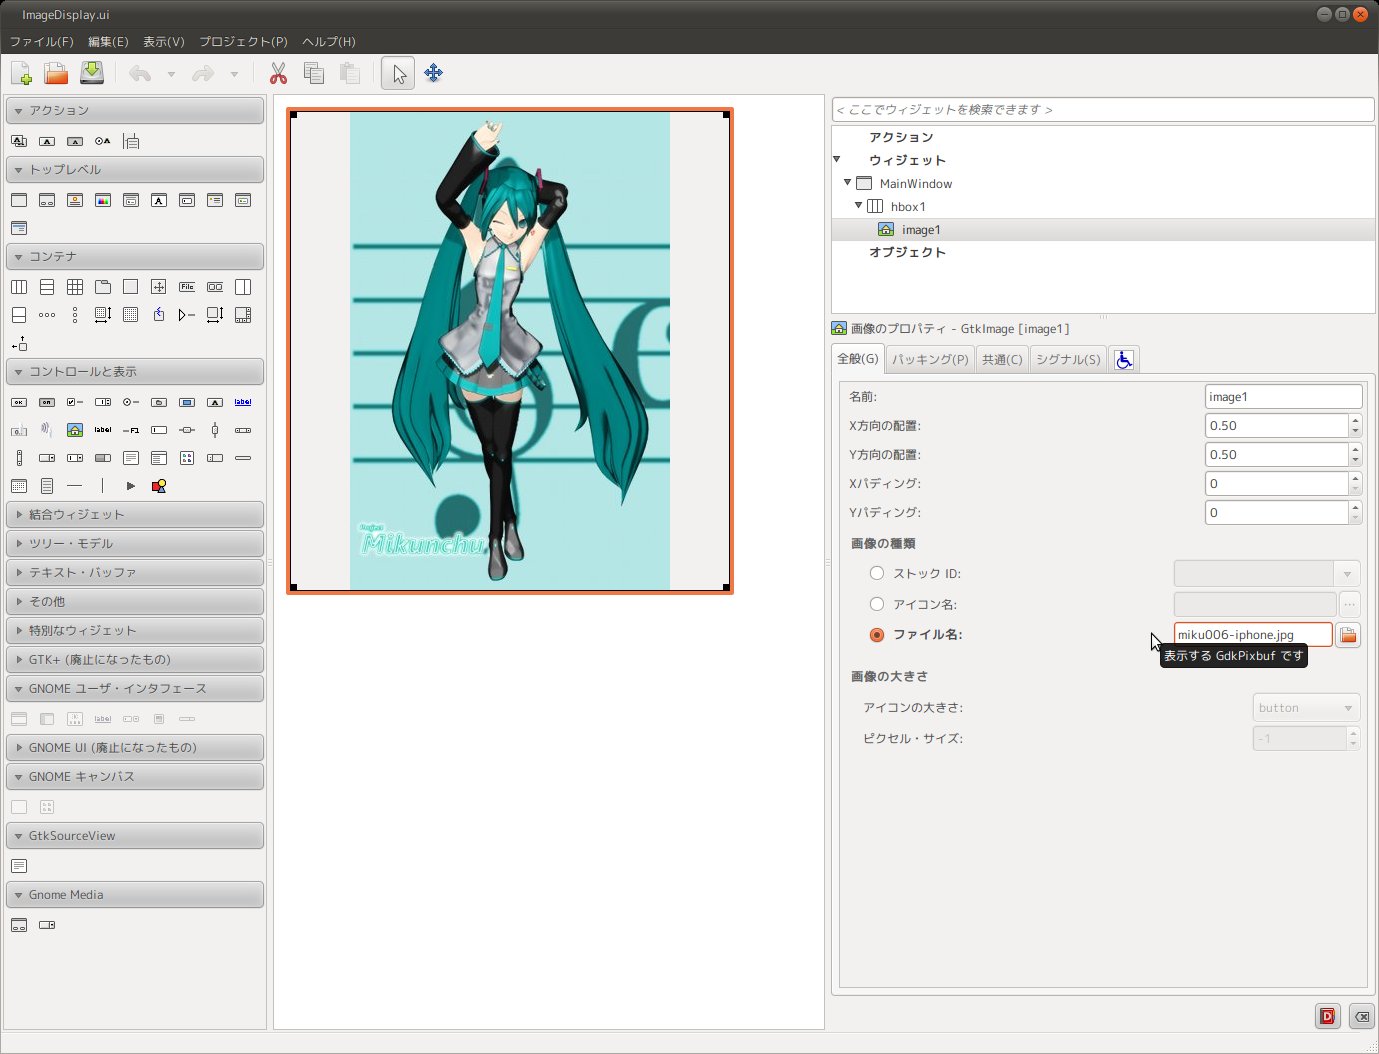
Task: Select the Menu Bar 'File' palette icon
Action: tap(187, 287)
